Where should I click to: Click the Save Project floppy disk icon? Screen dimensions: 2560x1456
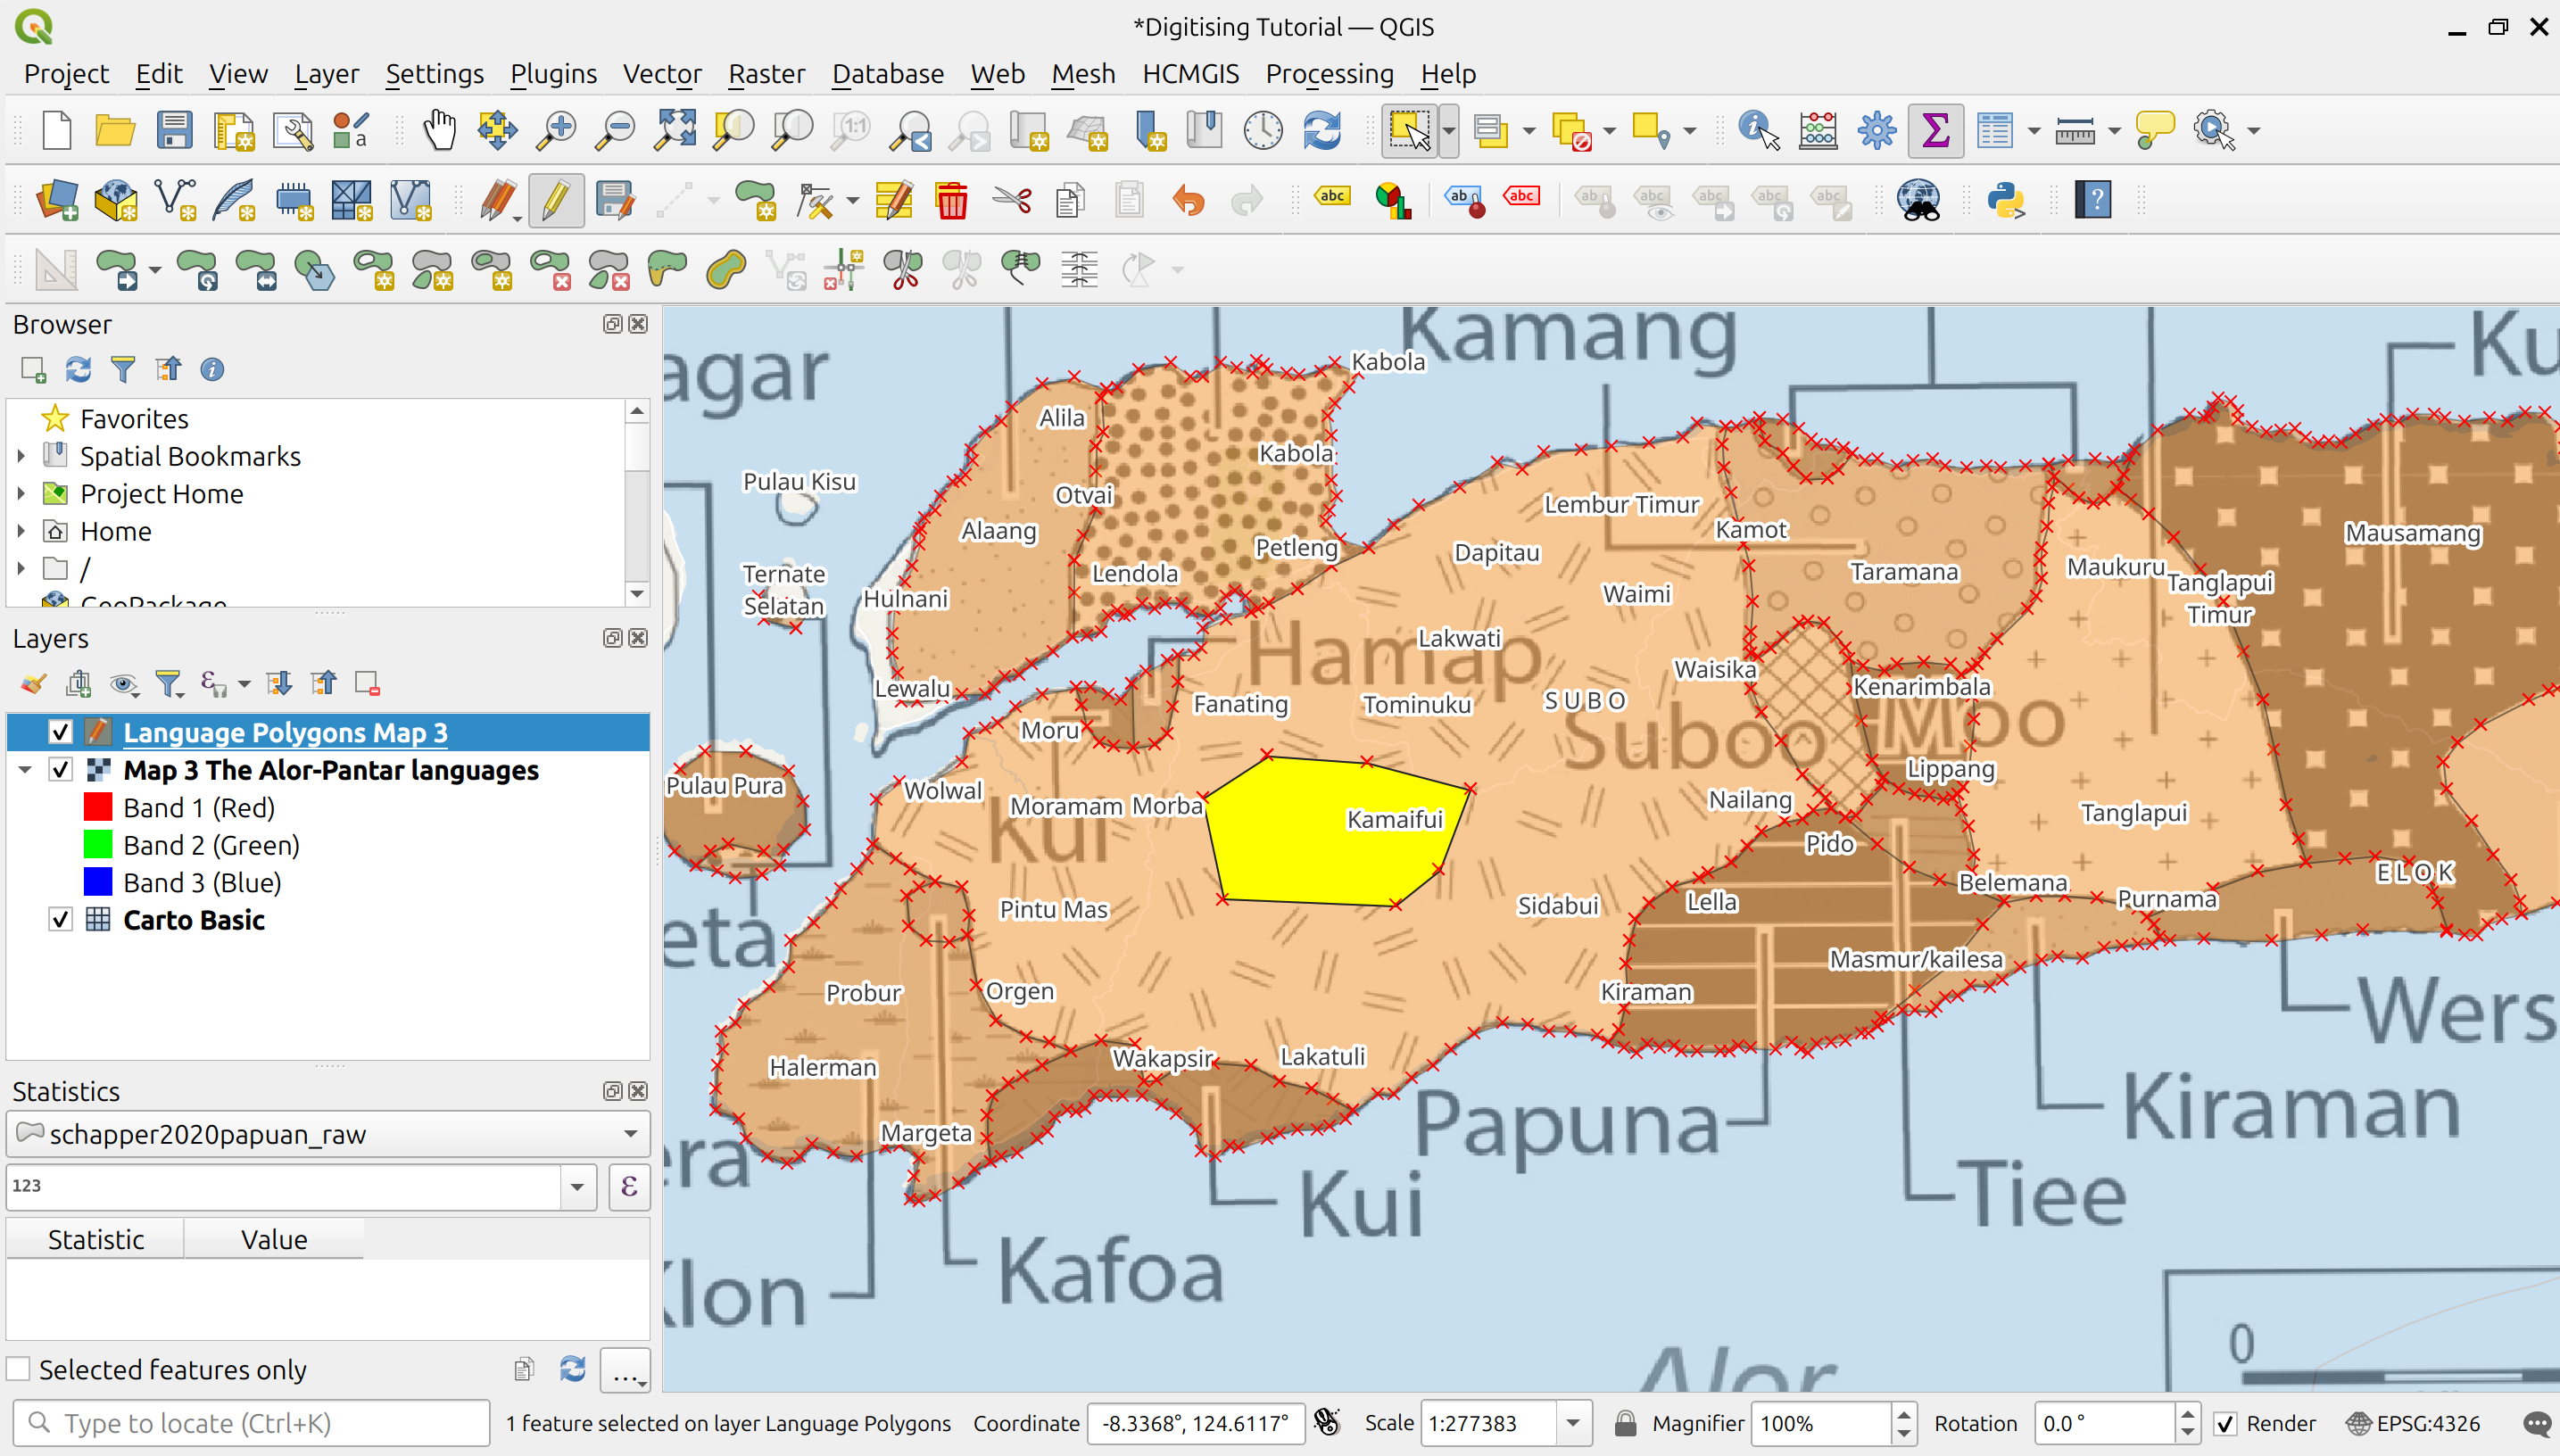pyautogui.click(x=174, y=131)
